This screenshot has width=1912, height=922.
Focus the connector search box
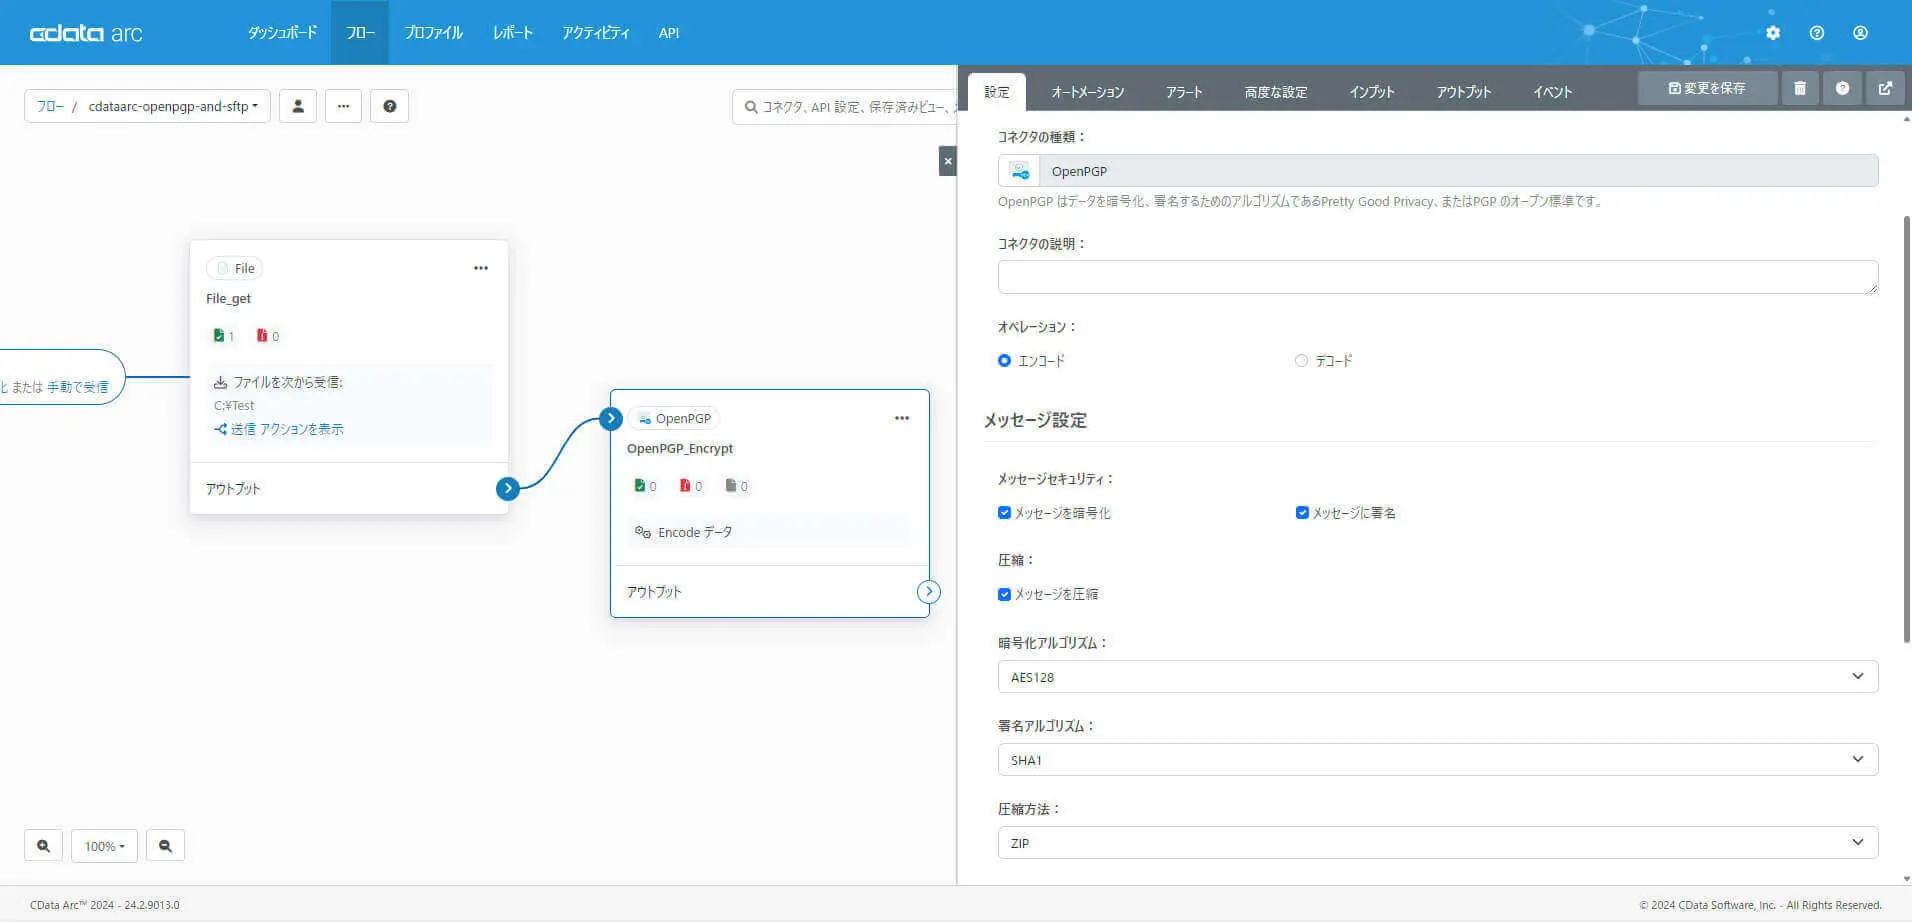845,107
